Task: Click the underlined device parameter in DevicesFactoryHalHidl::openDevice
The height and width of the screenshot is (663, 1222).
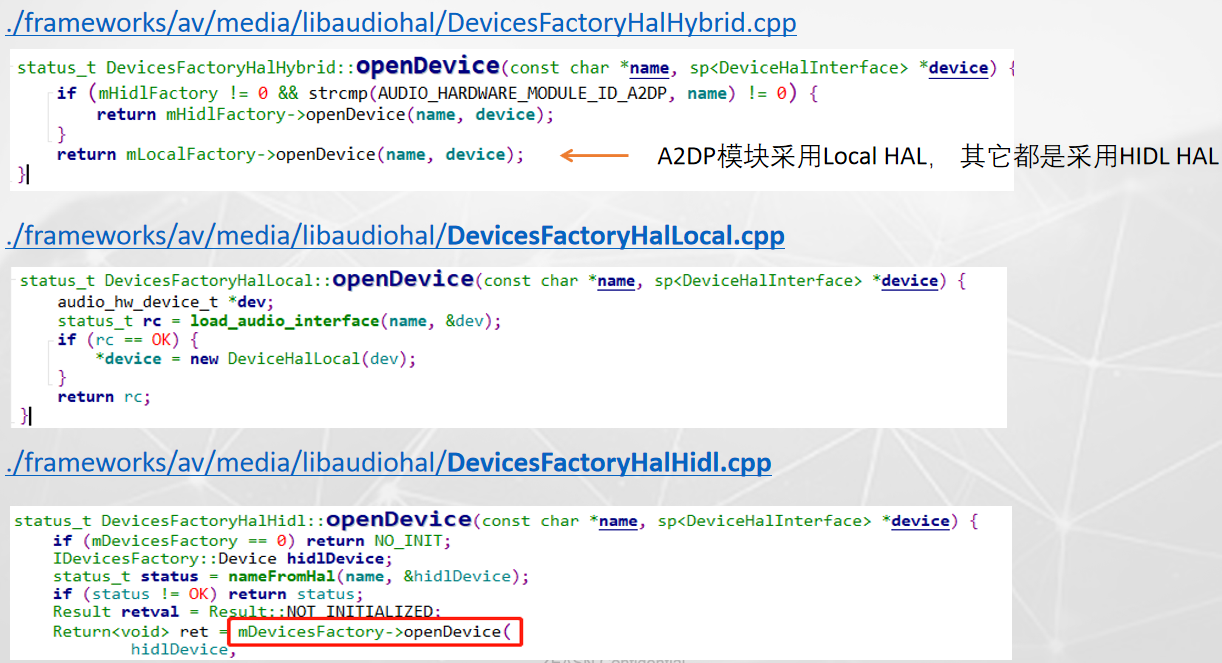Action: pyautogui.click(x=920, y=521)
